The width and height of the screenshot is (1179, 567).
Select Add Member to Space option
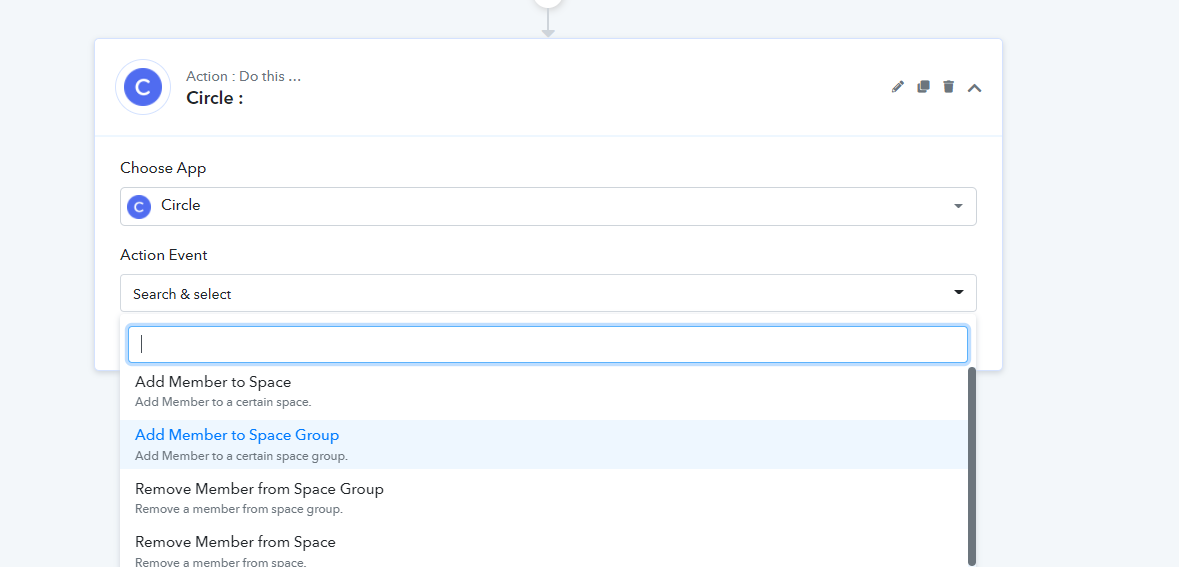click(544, 392)
